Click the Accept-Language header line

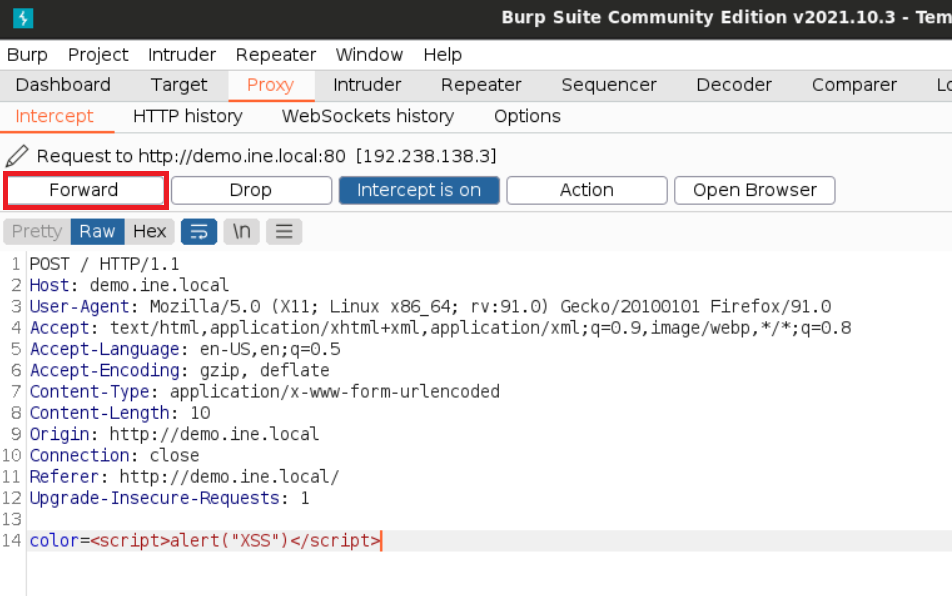(x=185, y=349)
